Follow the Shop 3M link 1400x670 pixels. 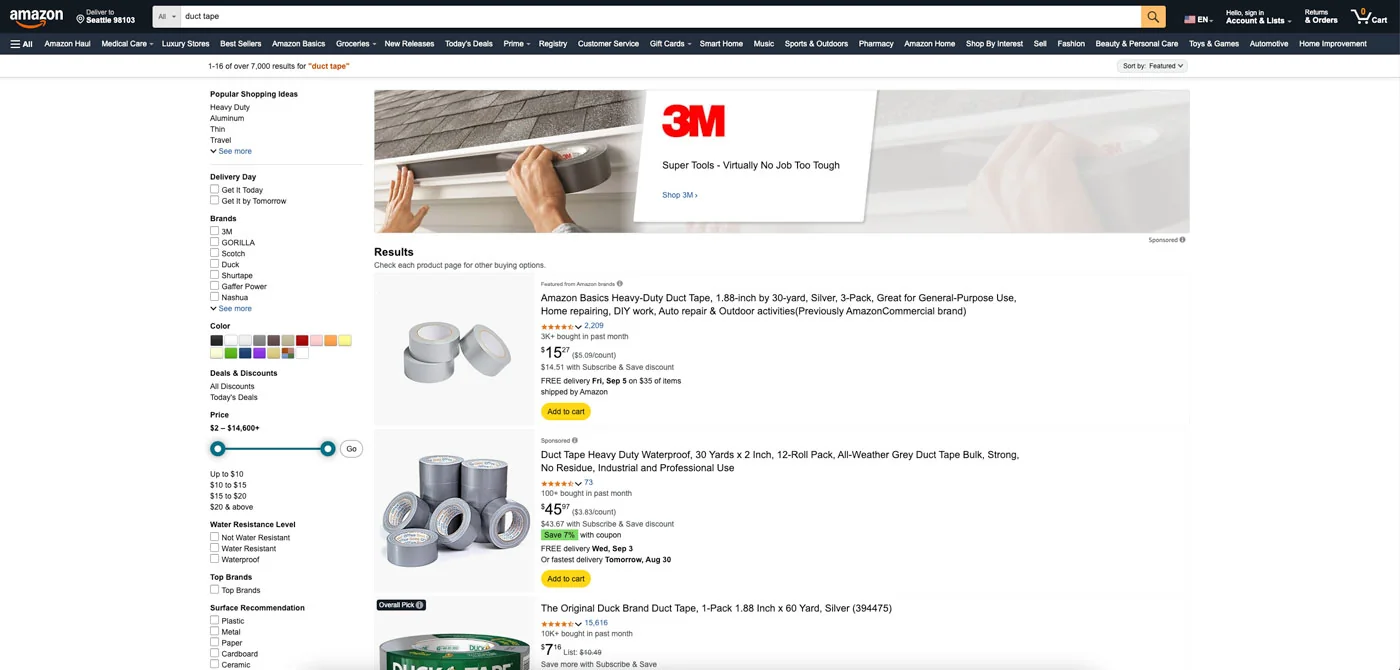680,195
